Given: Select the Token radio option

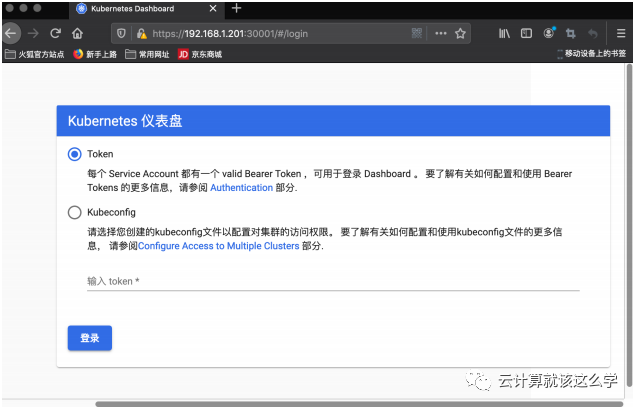Looking at the screenshot, I should pyautogui.click(x=74, y=154).
